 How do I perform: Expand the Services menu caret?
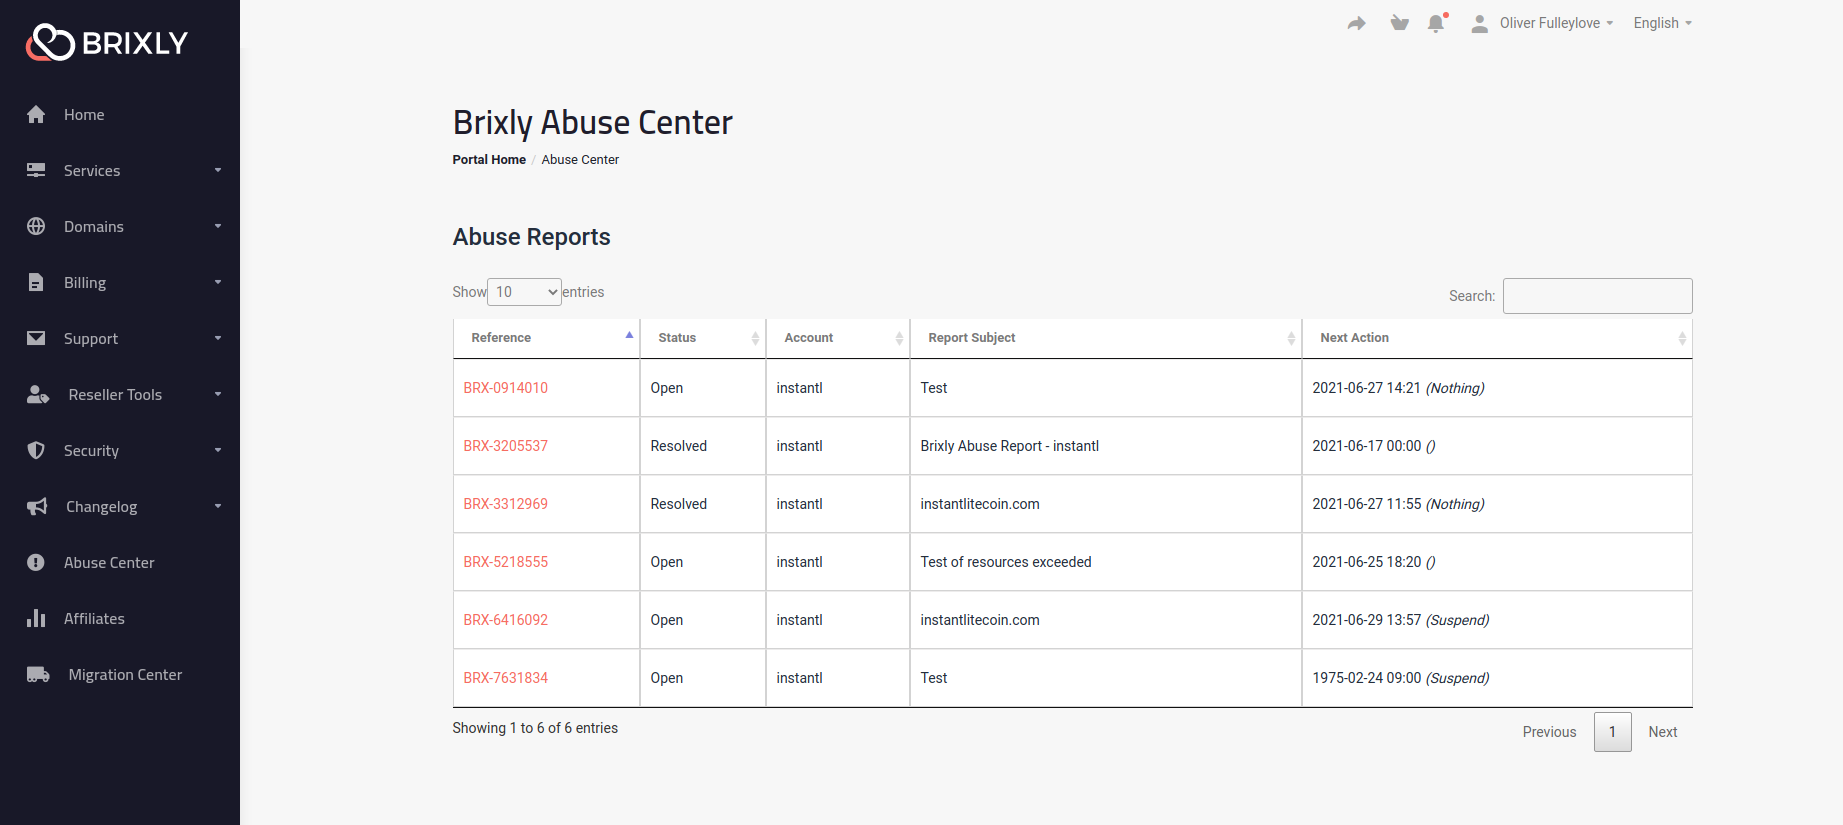pyautogui.click(x=218, y=170)
